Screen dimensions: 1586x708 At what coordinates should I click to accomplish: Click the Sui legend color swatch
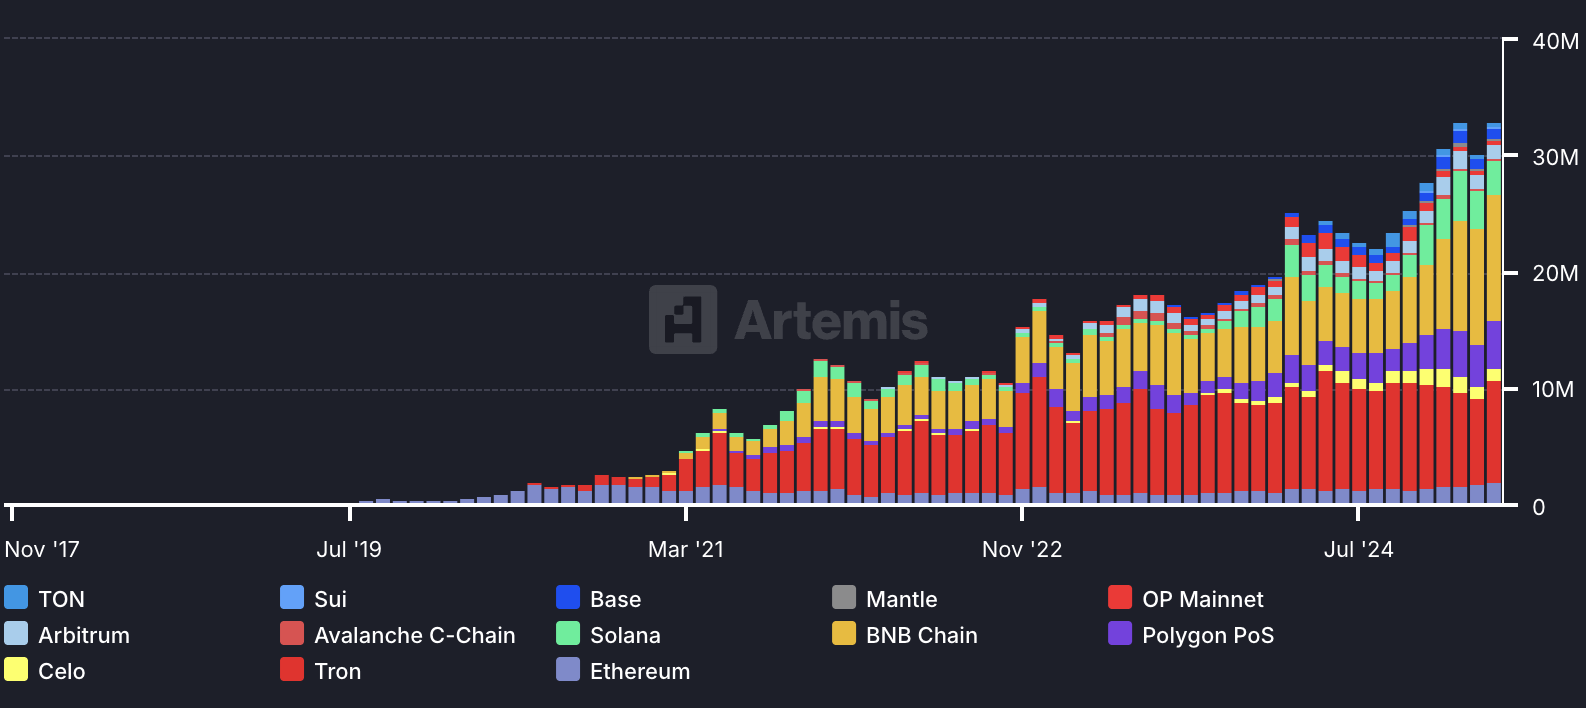point(292,598)
